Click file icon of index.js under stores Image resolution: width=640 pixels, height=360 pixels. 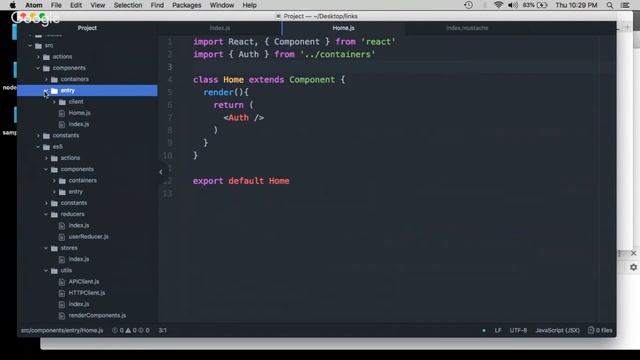62,259
